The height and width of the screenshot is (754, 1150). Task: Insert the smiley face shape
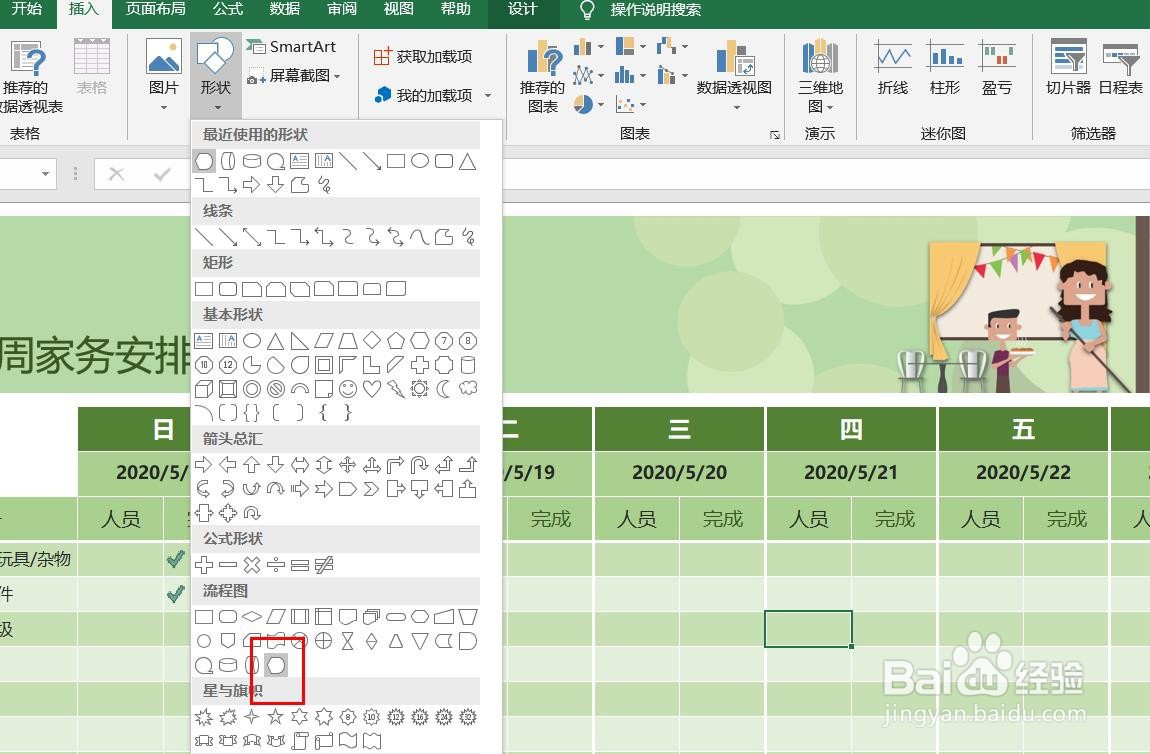(x=348, y=389)
